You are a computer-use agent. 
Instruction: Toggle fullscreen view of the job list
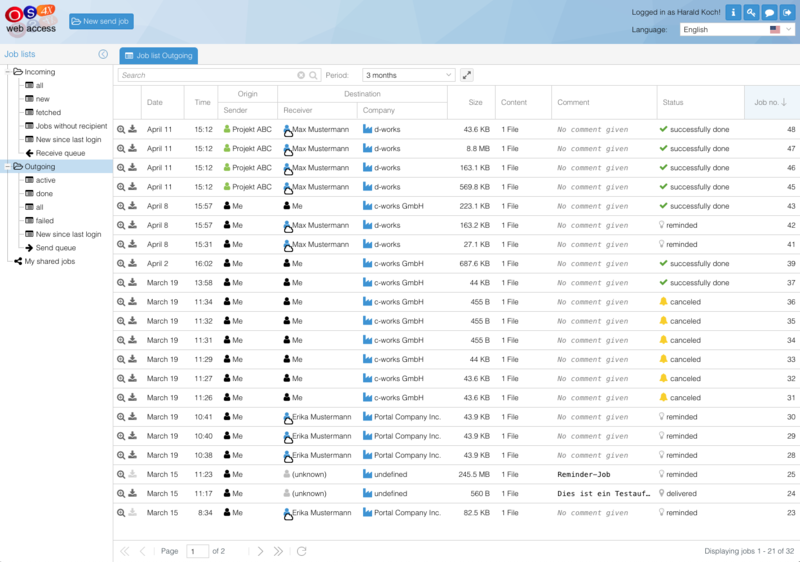pyautogui.click(x=467, y=75)
